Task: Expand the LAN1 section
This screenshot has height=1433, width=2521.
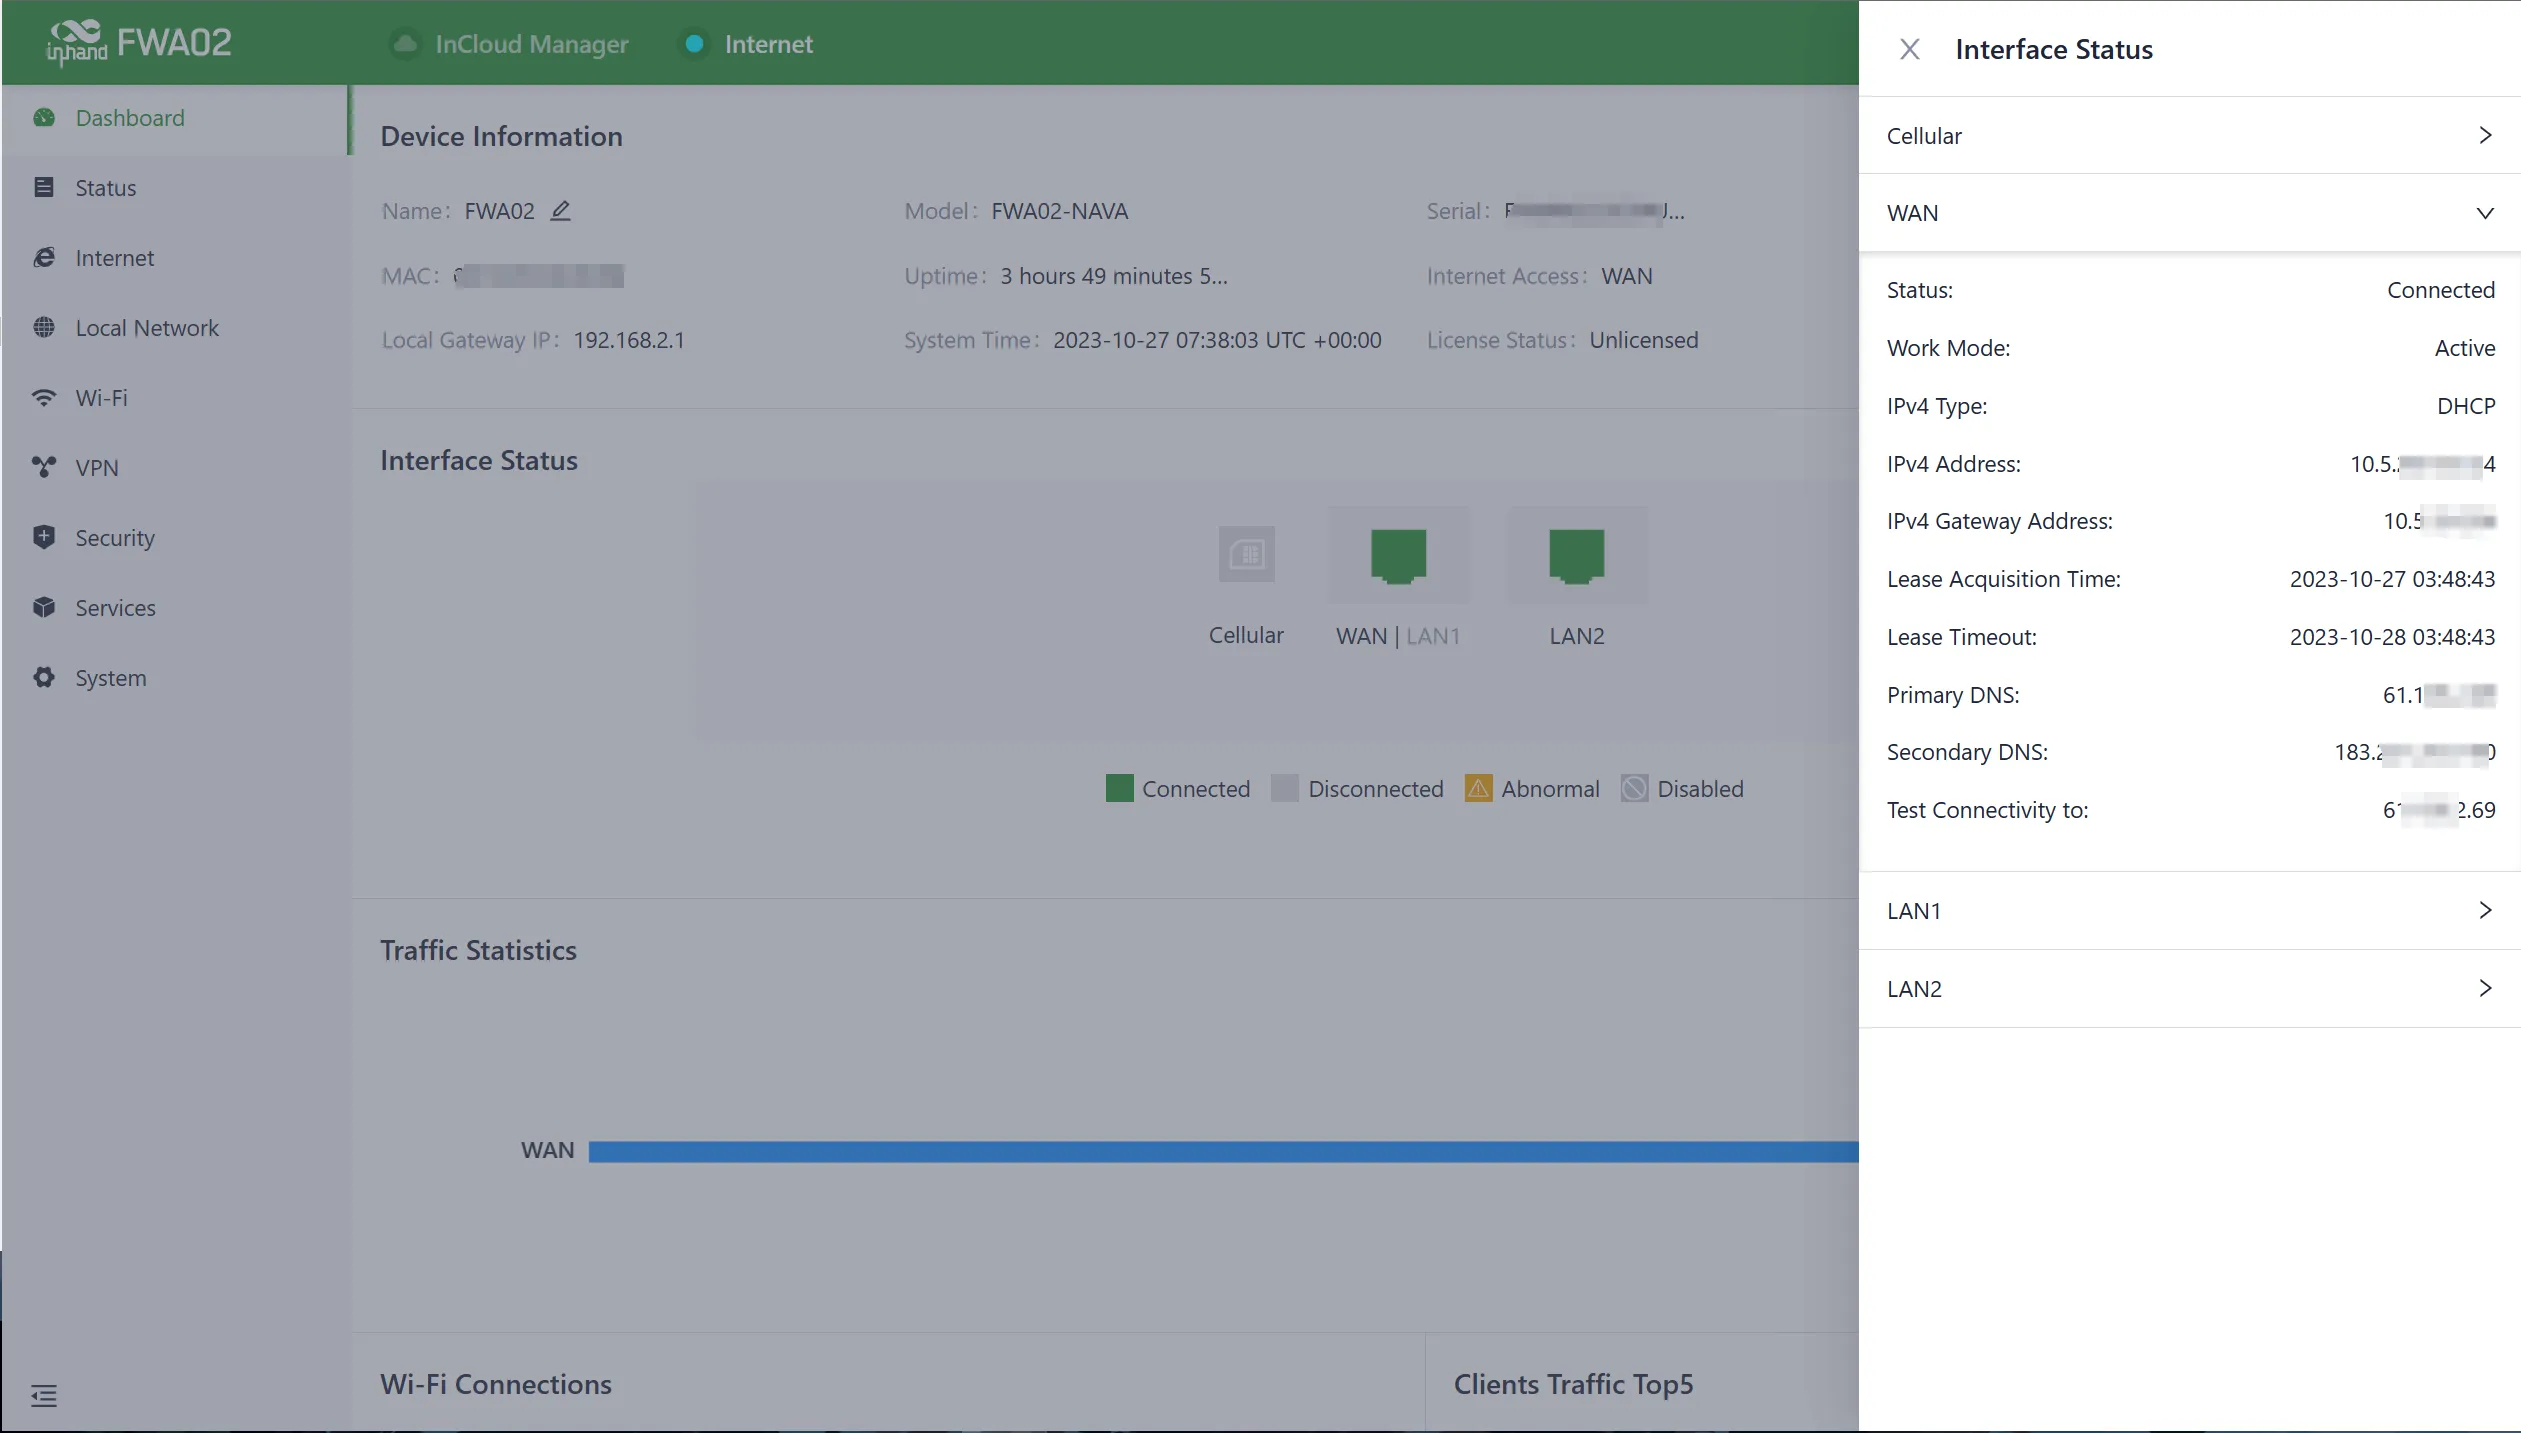Action: click(2189, 910)
